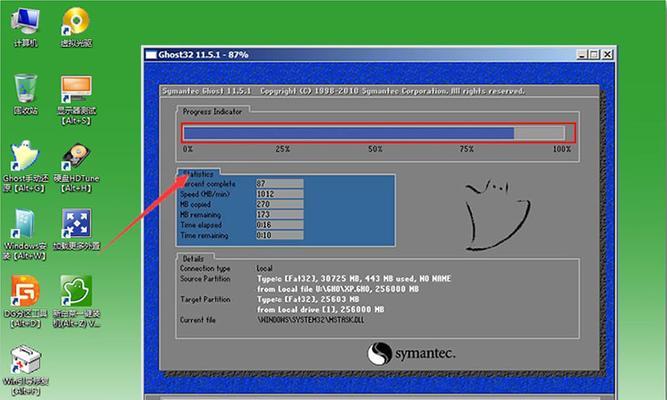Click the "Details" group label

coord(193,259)
